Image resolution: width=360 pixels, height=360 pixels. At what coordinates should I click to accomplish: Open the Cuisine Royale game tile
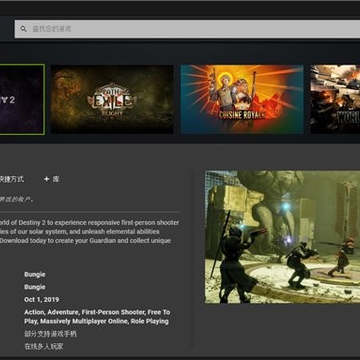pos(242,99)
